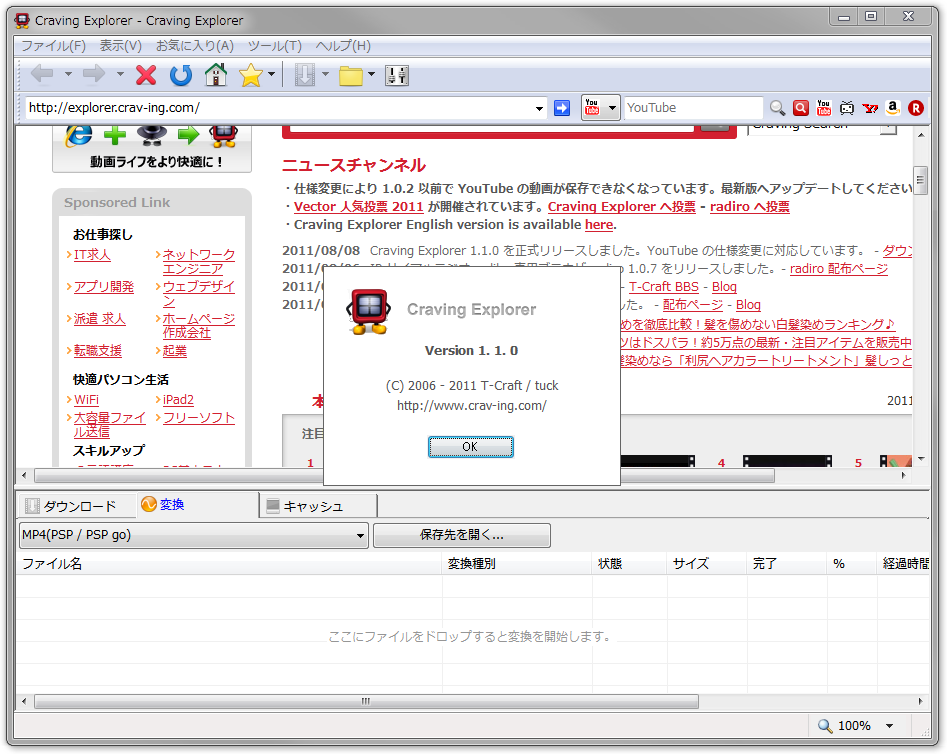
Task: Reload page with the blue refresh icon
Action: (x=181, y=75)
